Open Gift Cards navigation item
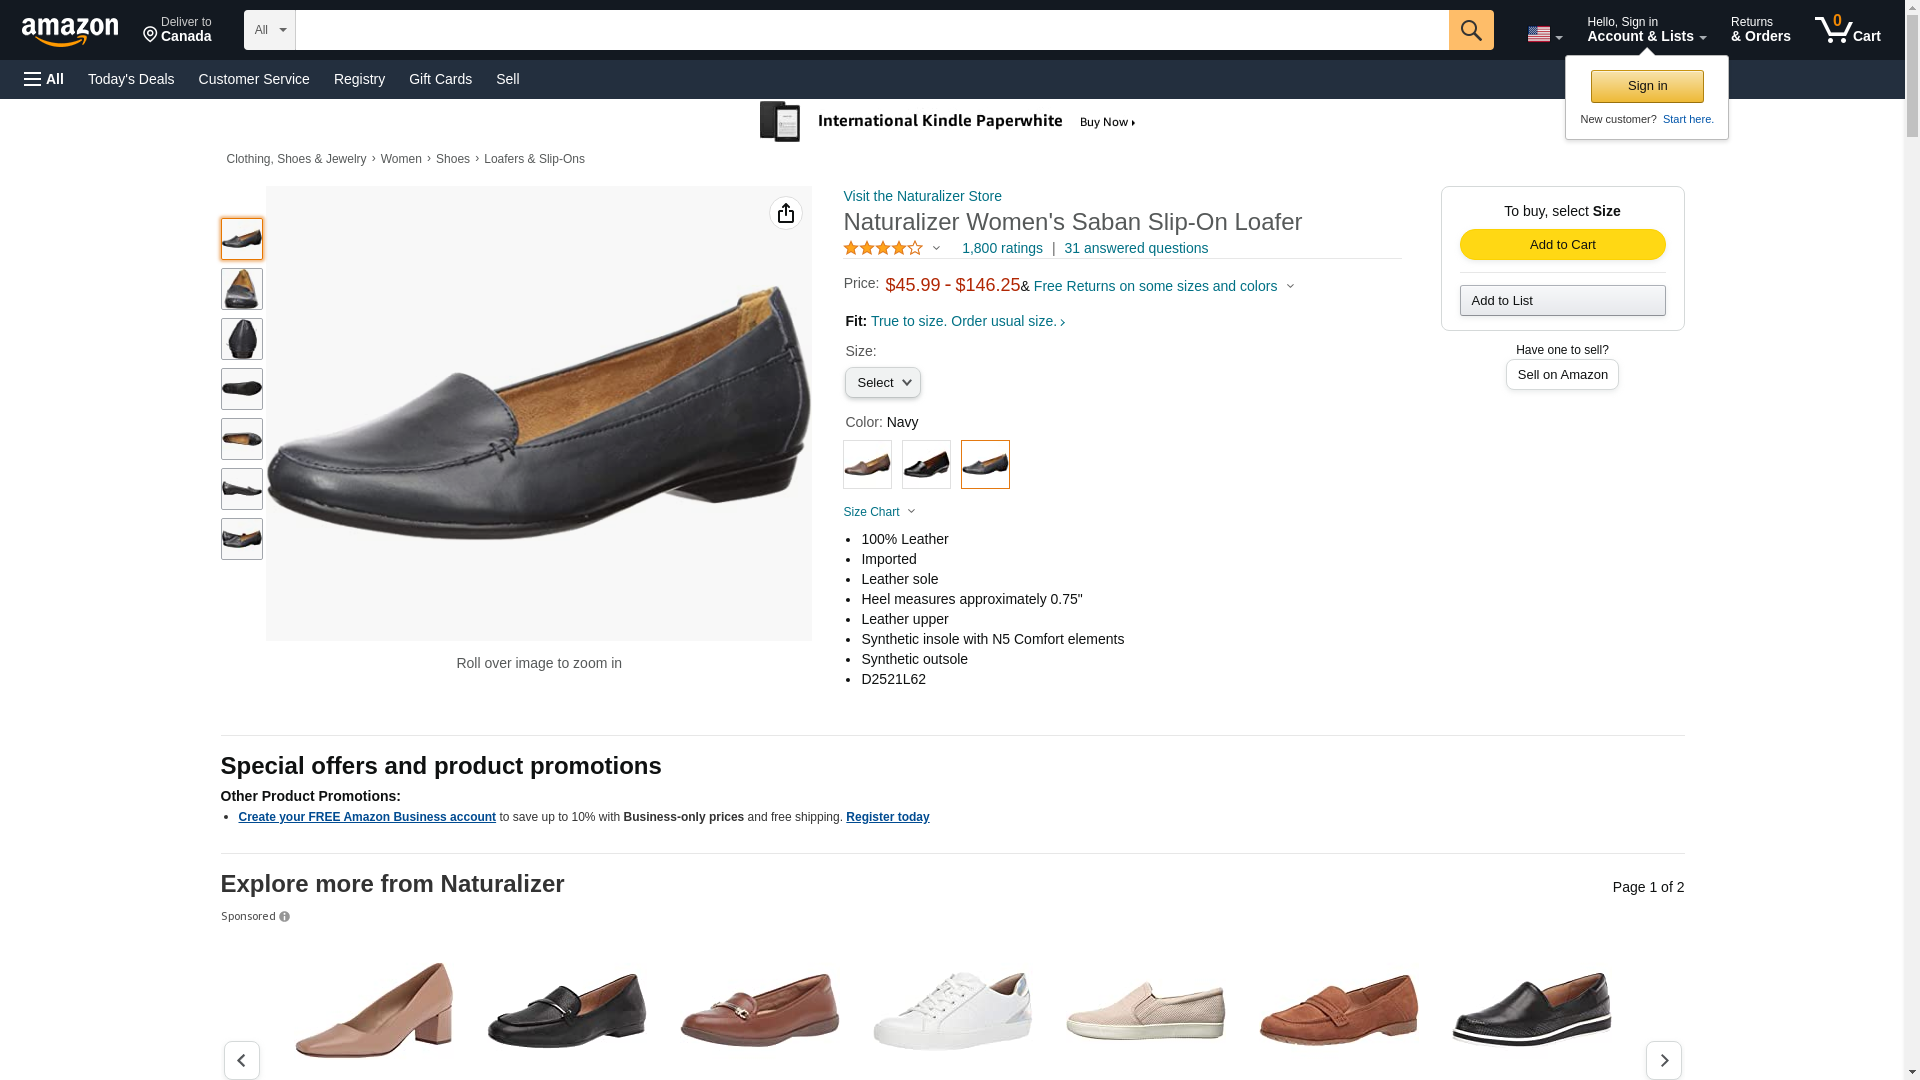 pyautogui.click(x=440, y=79)
